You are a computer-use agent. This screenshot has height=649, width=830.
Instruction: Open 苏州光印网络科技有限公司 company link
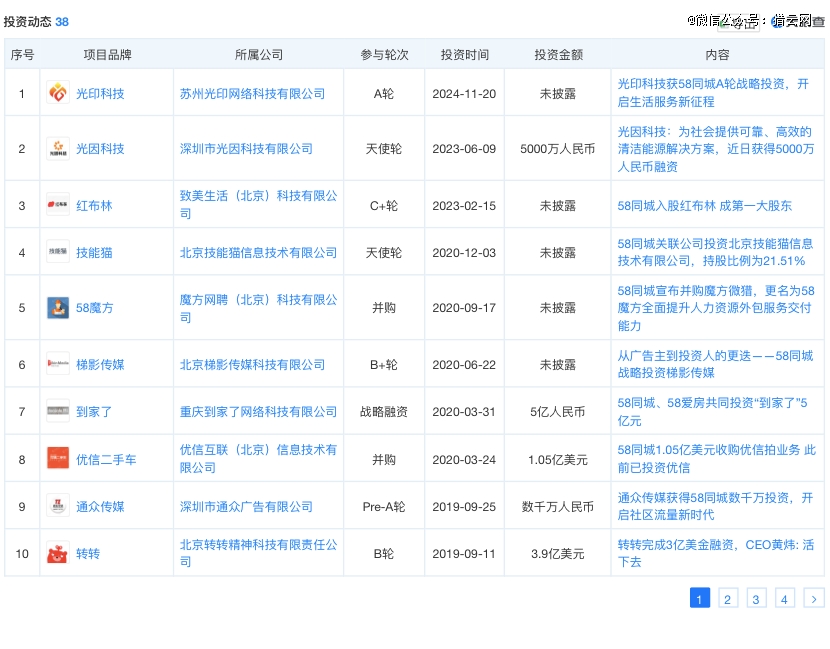(x=252, y=94)
